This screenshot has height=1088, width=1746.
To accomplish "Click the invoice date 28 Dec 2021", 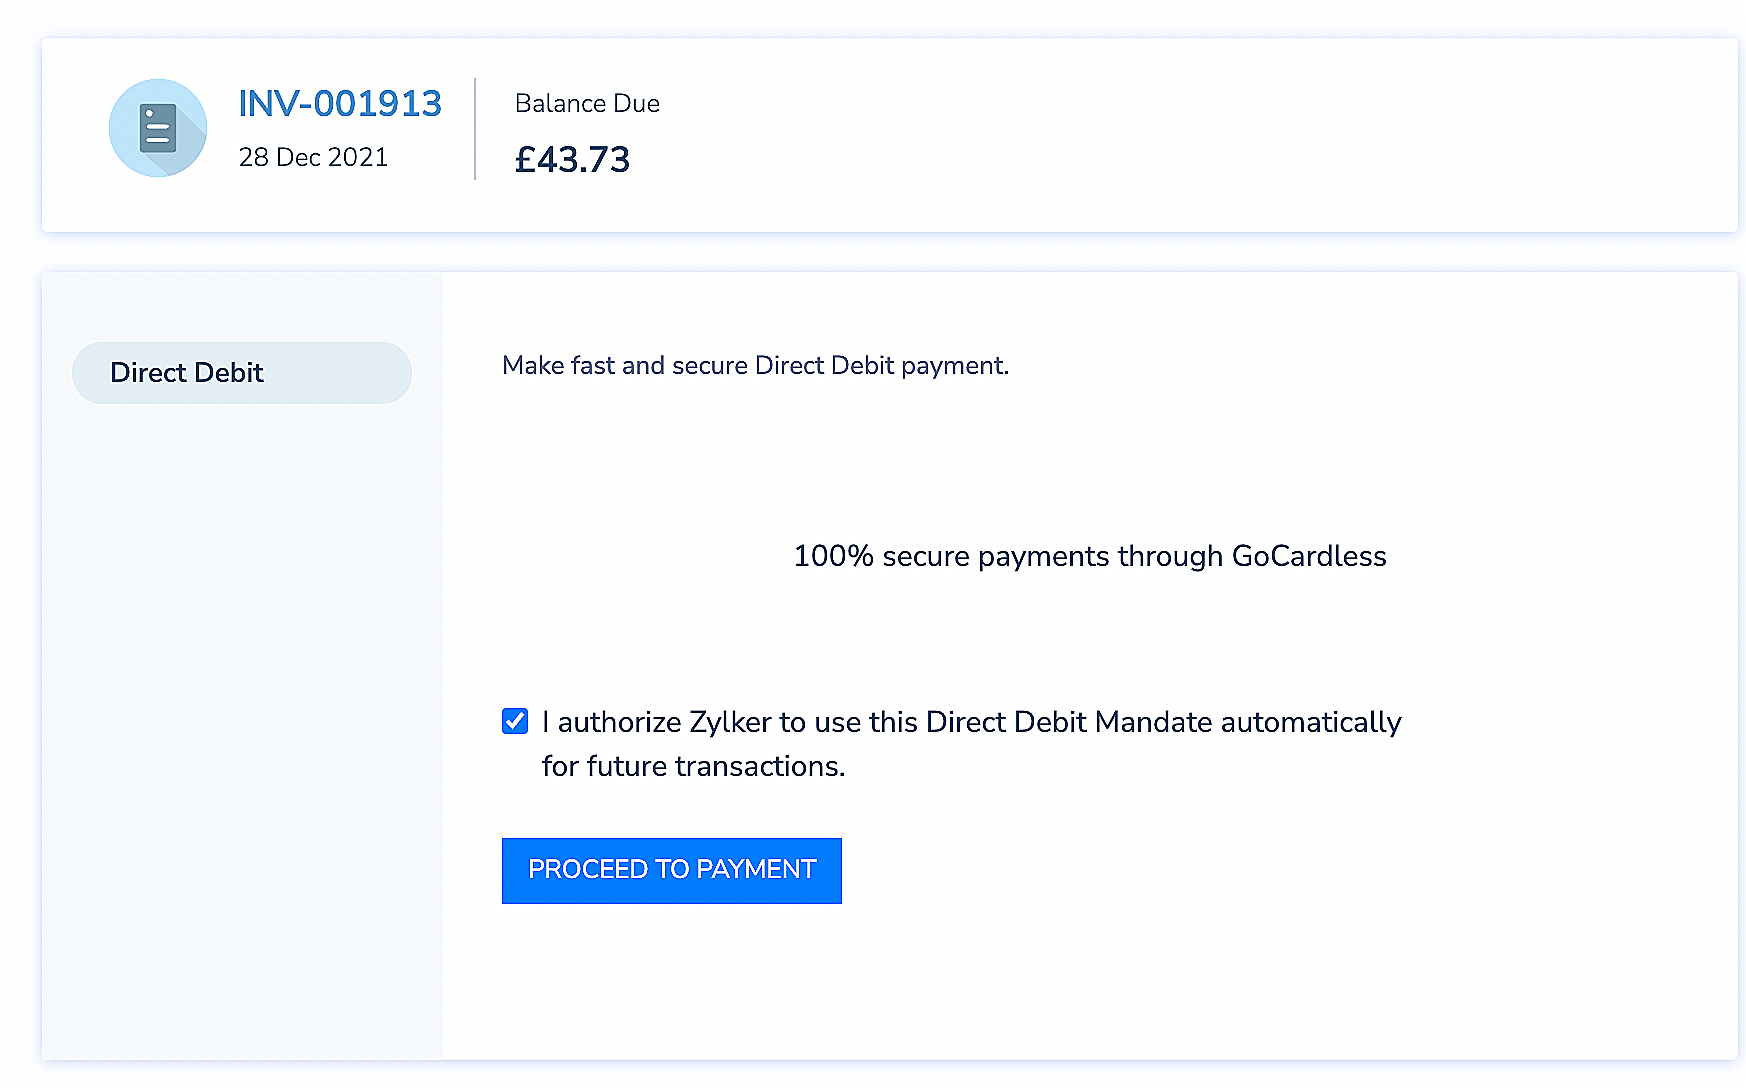I will pos(314,157).
